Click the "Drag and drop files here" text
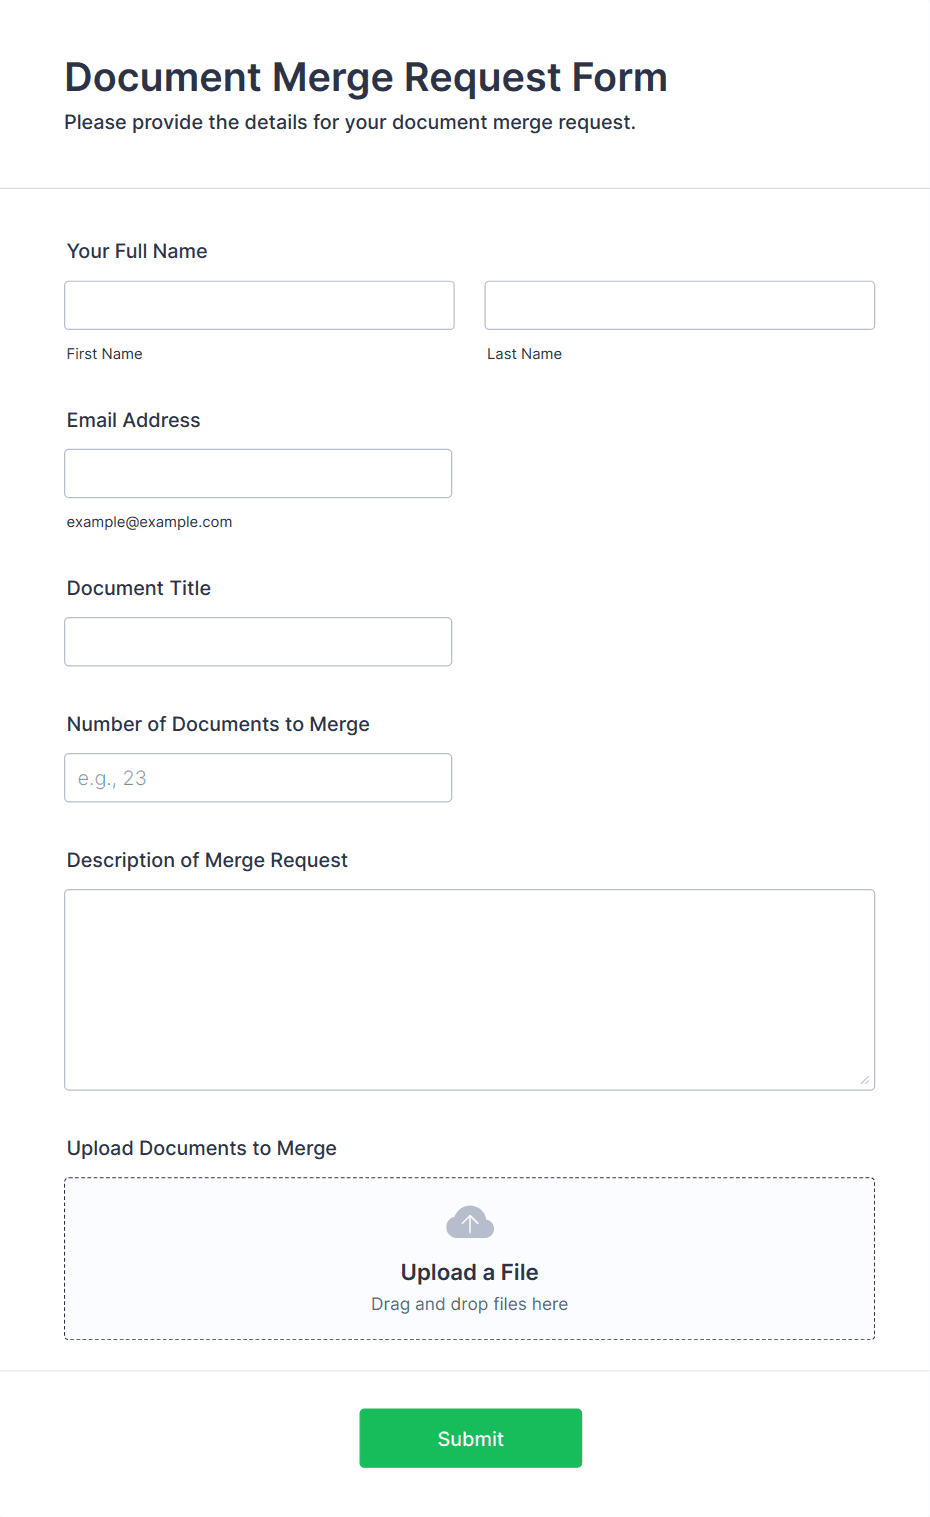This screenshot has height=1517, width=930. click(469, 1304)
